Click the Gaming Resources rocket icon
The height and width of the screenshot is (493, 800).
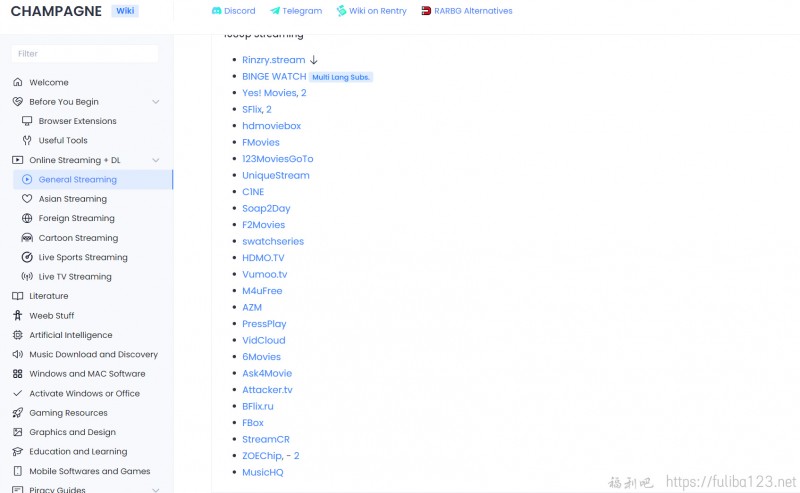(17, 413)
